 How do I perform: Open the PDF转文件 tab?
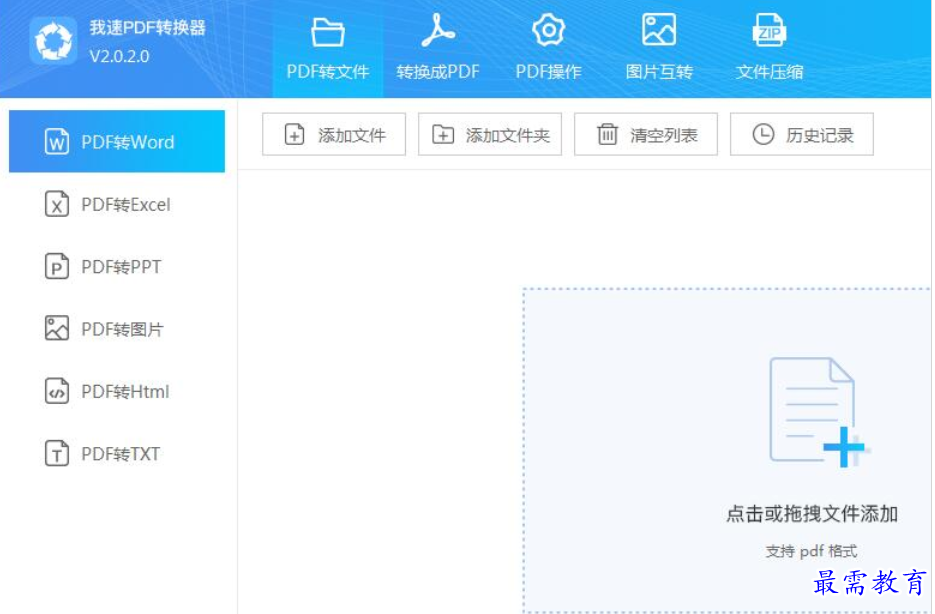click(x=328, y=49)
